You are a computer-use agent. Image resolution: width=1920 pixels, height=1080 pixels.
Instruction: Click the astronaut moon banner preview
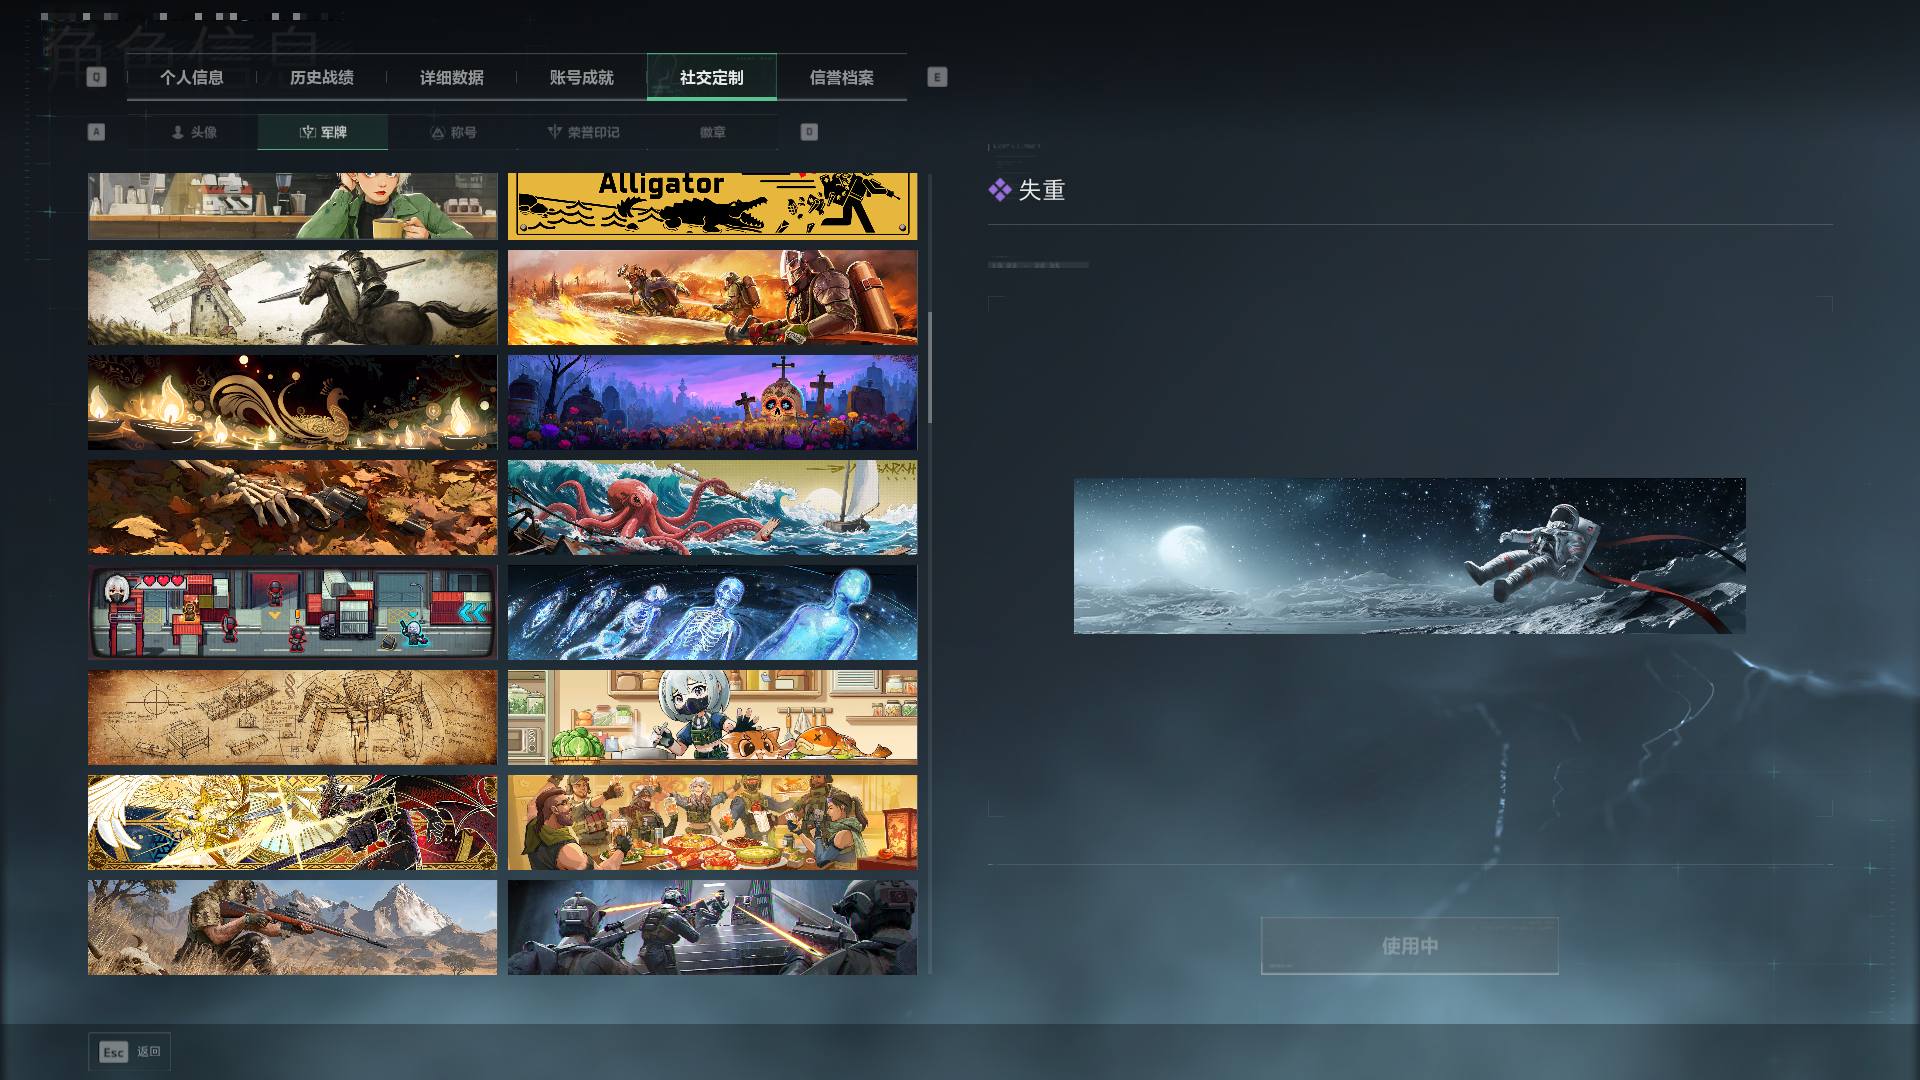pos(1409,556)
